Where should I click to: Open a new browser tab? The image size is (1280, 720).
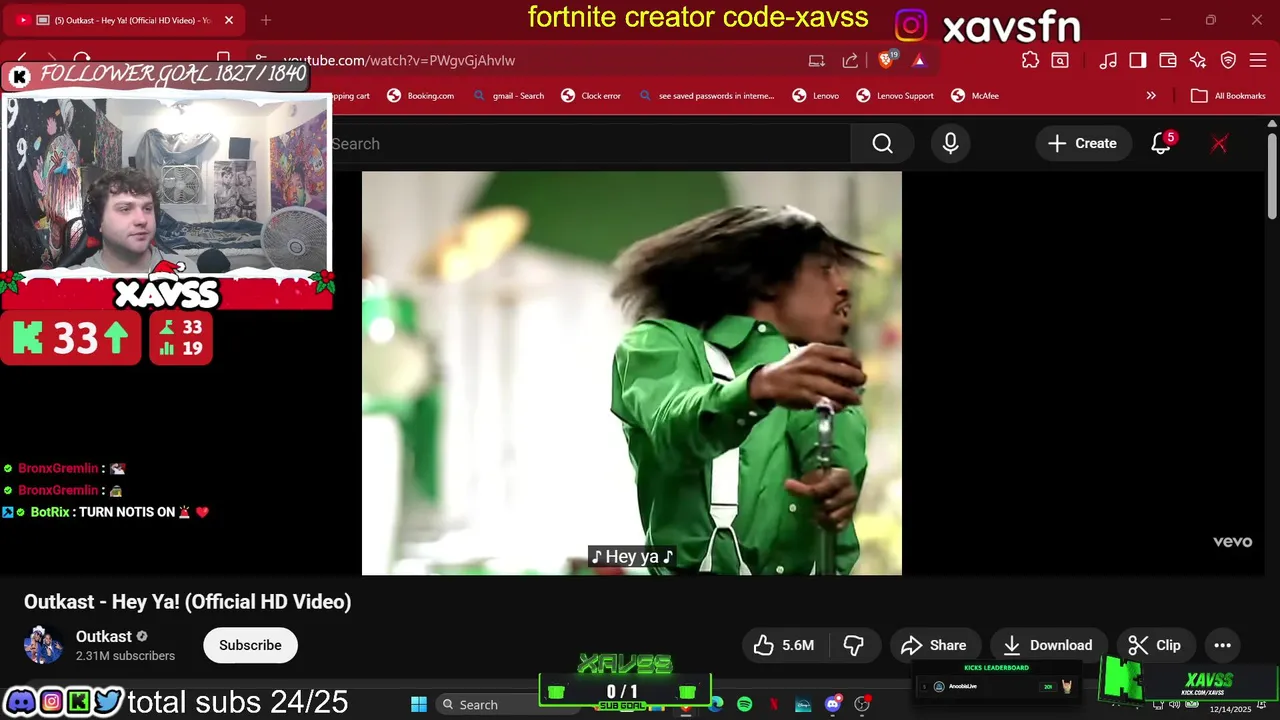pos(266,20)
